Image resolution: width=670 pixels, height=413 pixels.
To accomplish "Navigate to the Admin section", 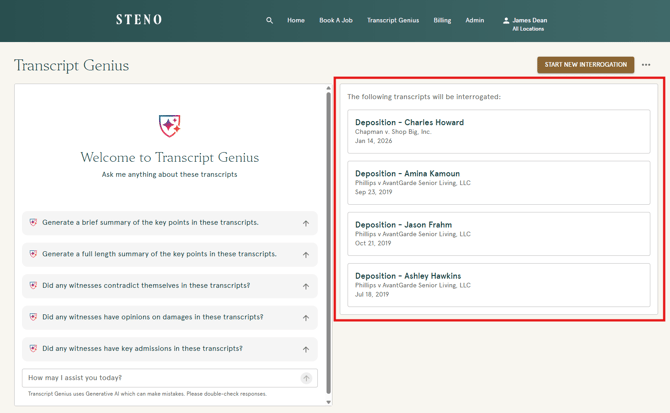I will [475, 20].
